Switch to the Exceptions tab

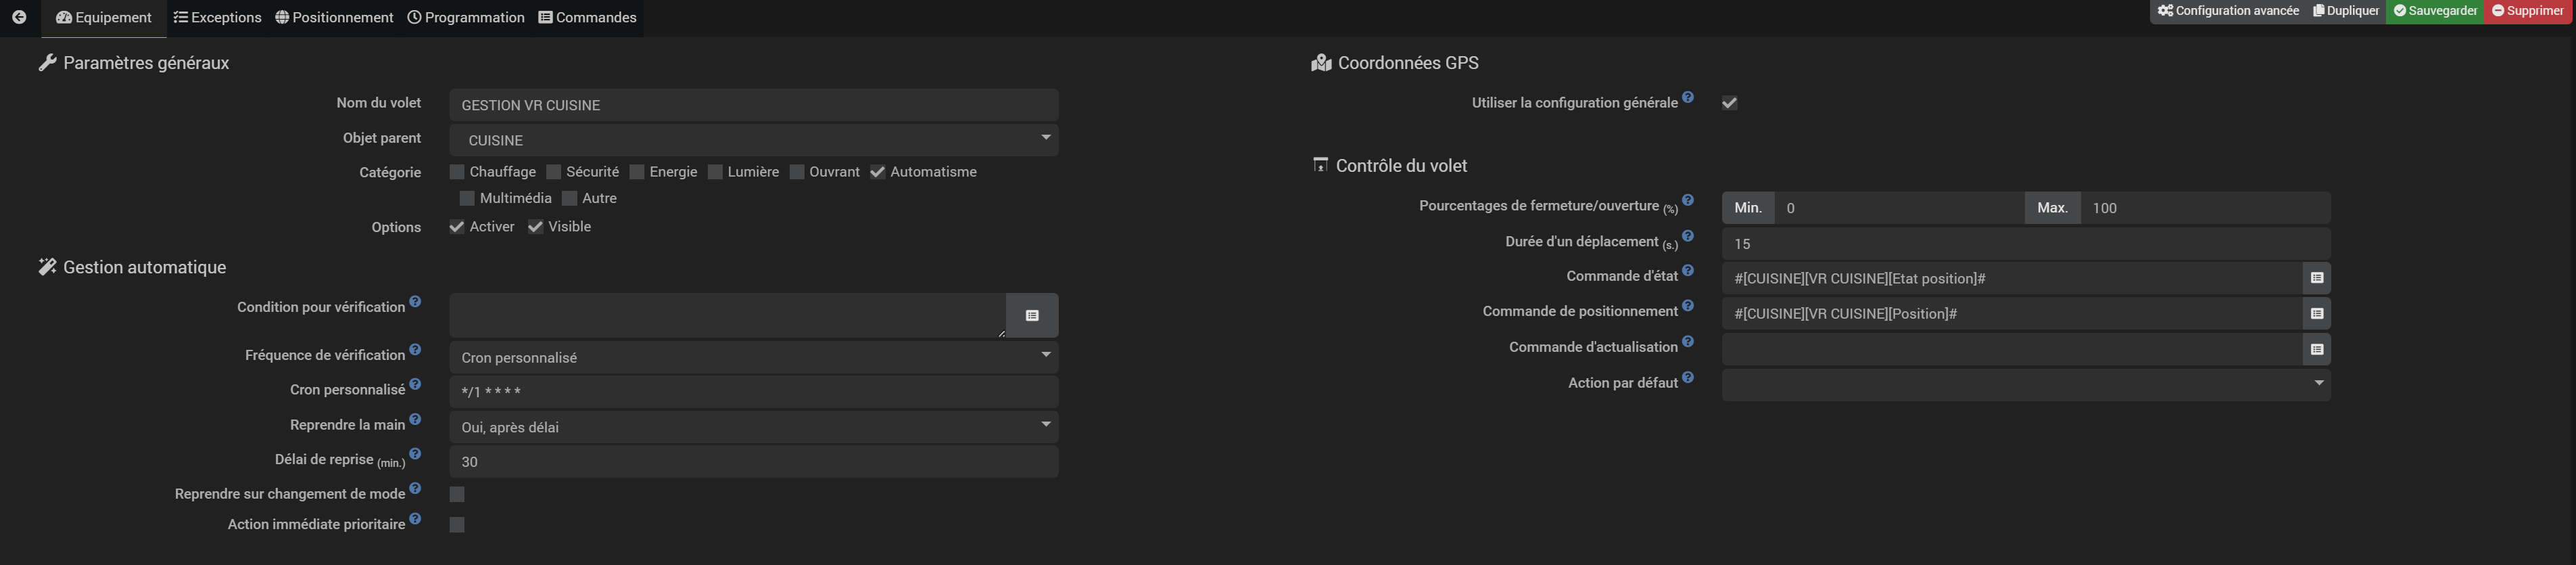217,18
